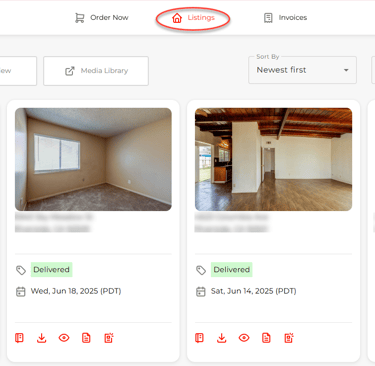This screenshot has width=375, height=366.
Task: Click the eye icon on the Jun 14 listing
Action: point(244,338)
